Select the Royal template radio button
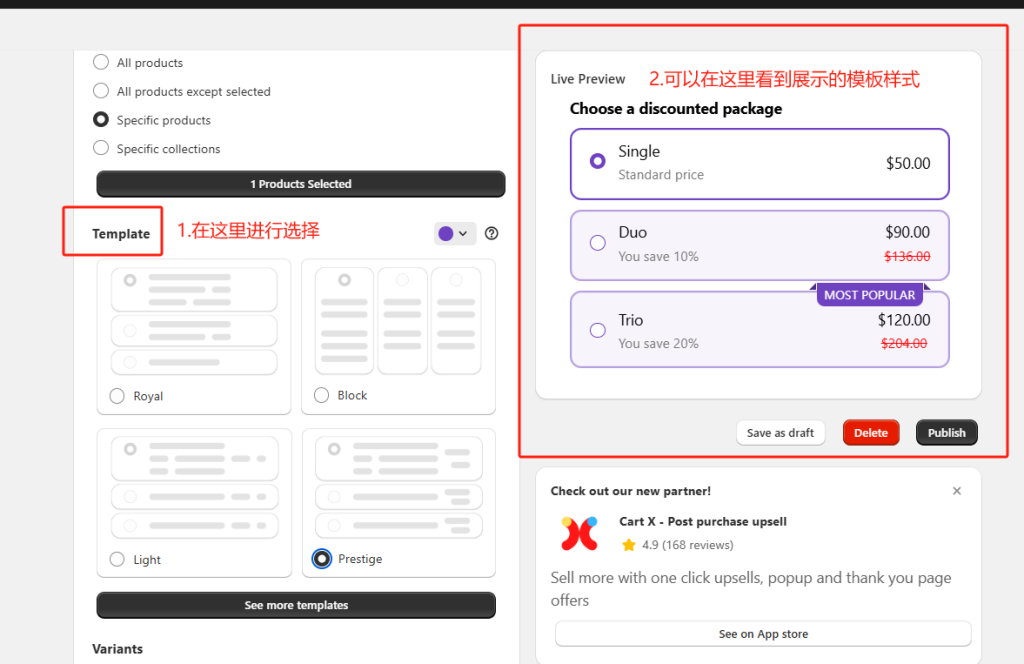Image resolution: width=1024 pixels, height=664 pixels. [116, 395]
